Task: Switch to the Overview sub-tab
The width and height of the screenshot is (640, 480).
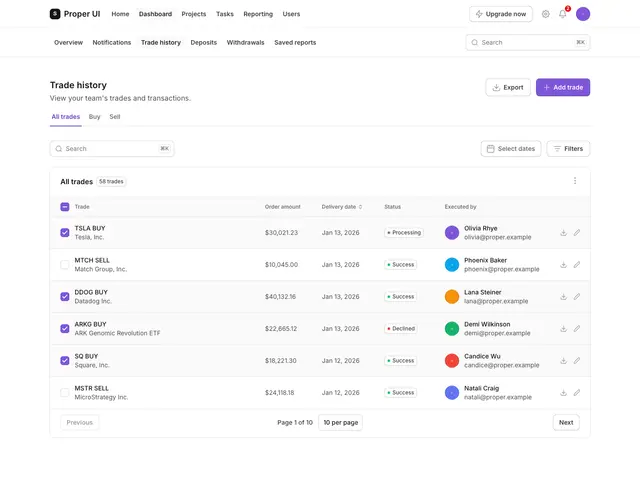Action: (68, 42)
